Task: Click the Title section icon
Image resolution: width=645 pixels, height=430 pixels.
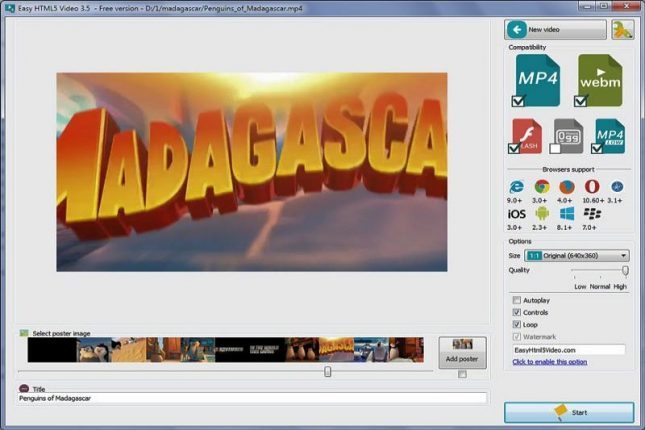Action: [x=24, y=388]
